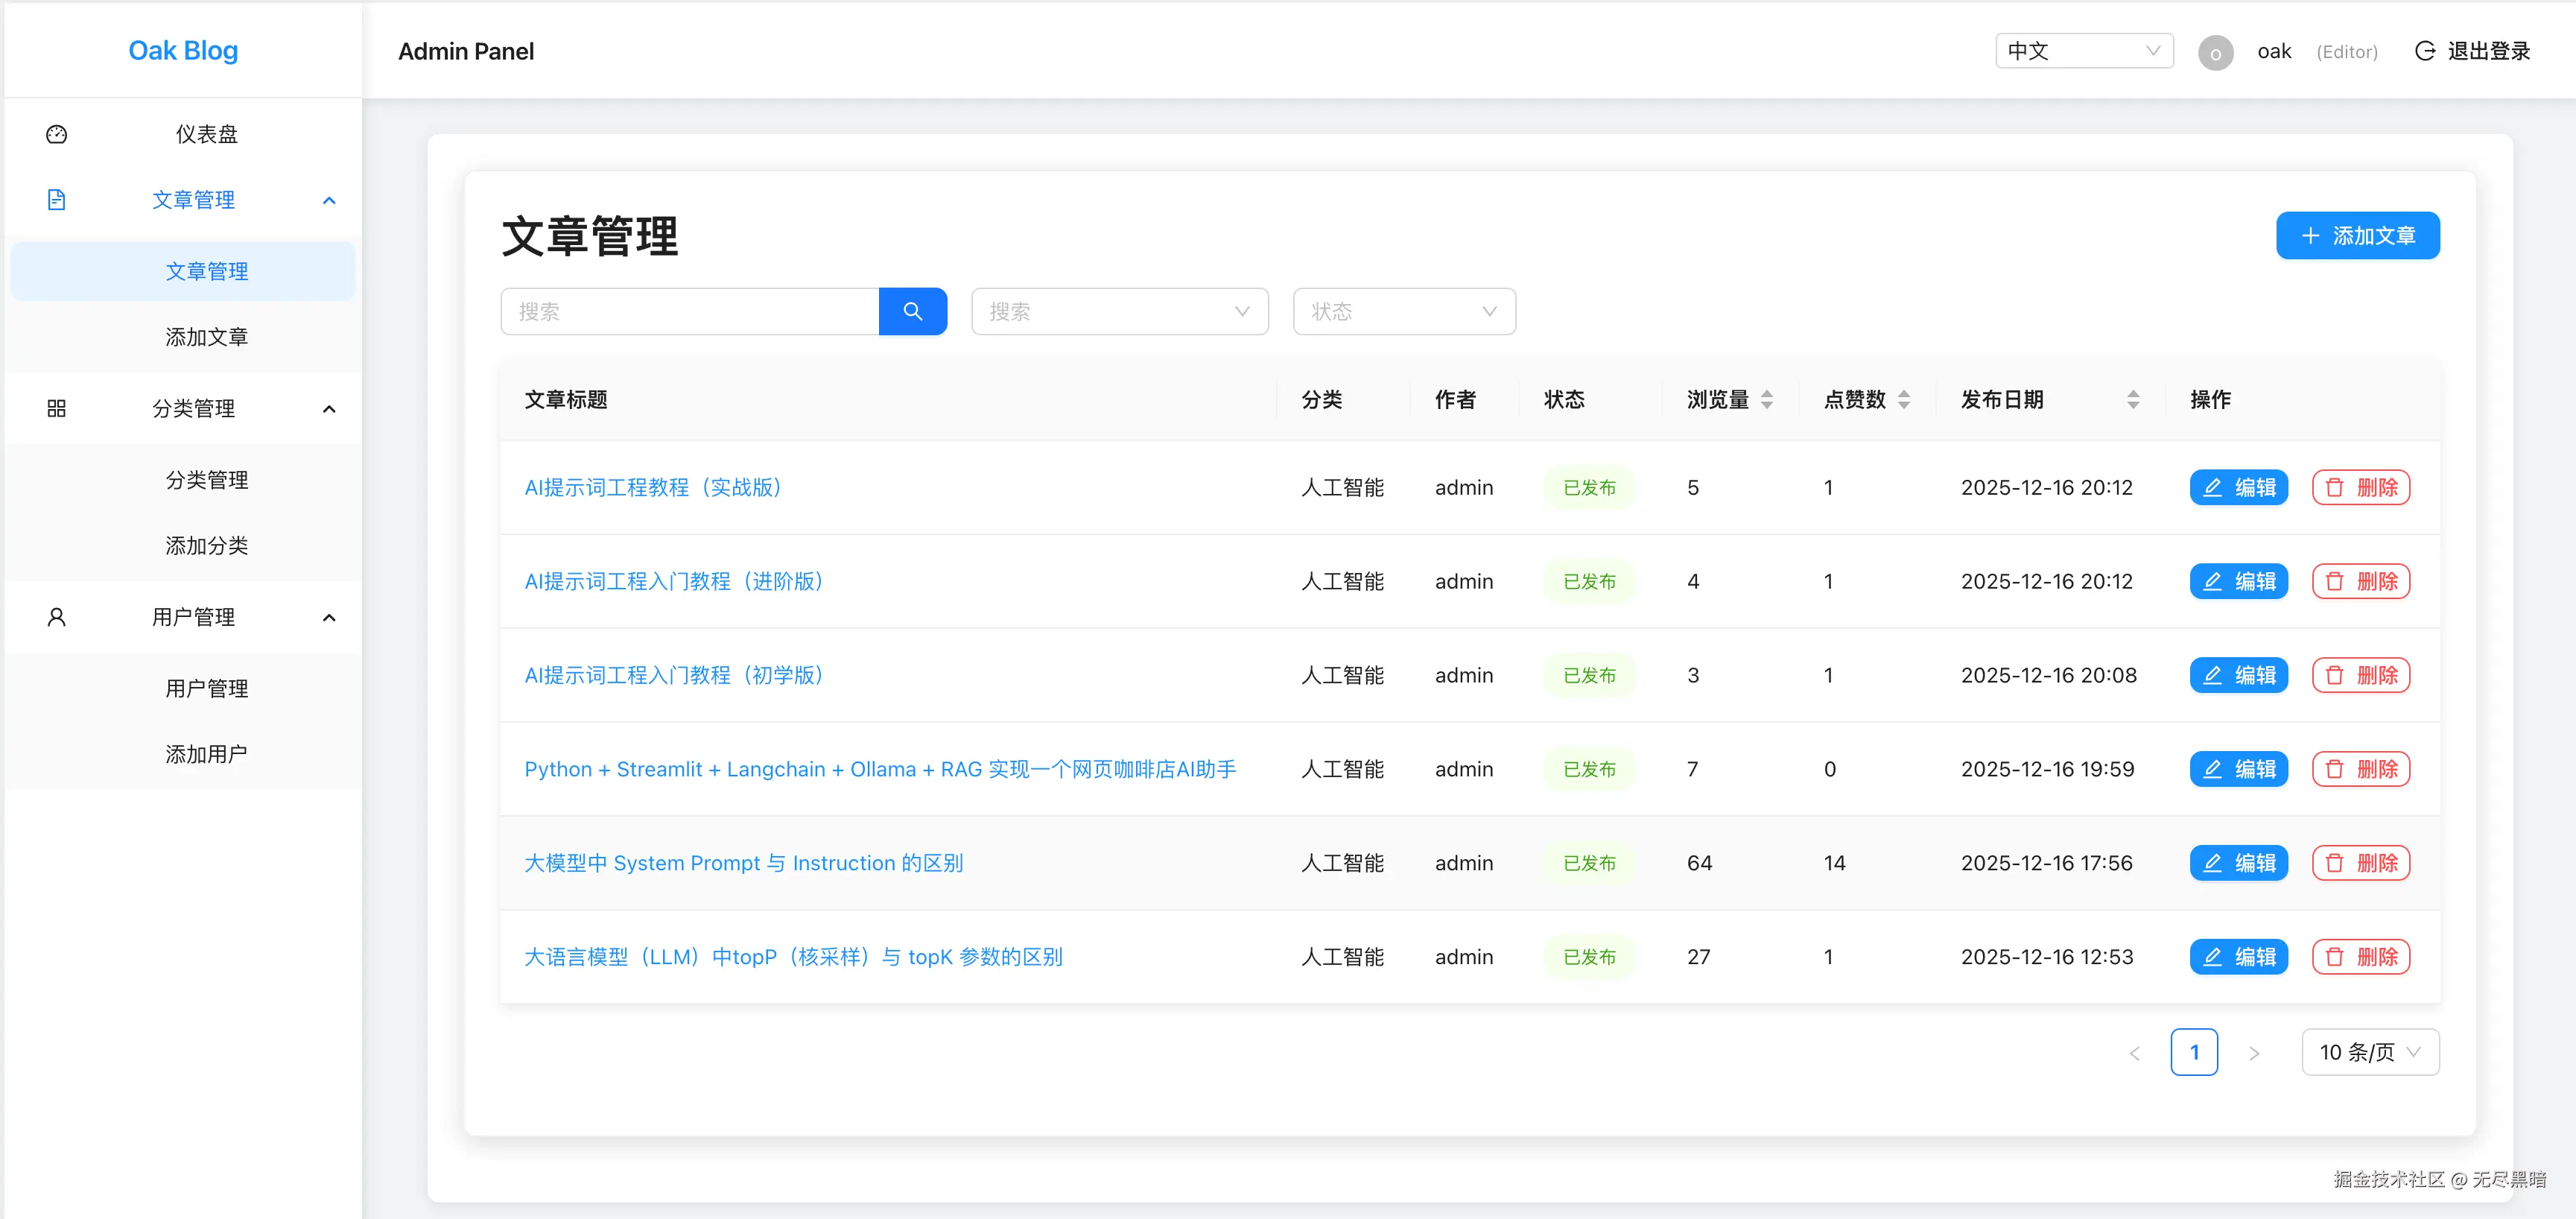Sort table by likes column arrows
2576x1219 pixels.
click(x=1904, y=400)
